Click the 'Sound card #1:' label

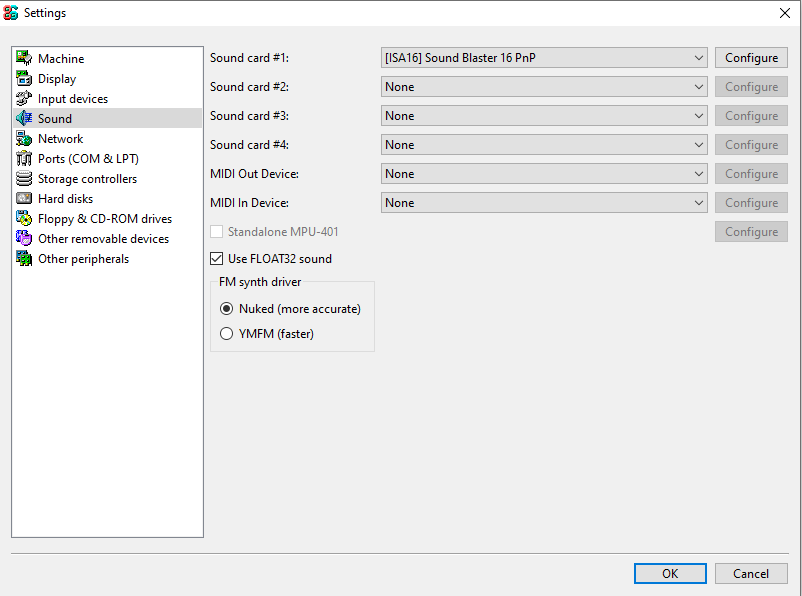pos(249,58)
